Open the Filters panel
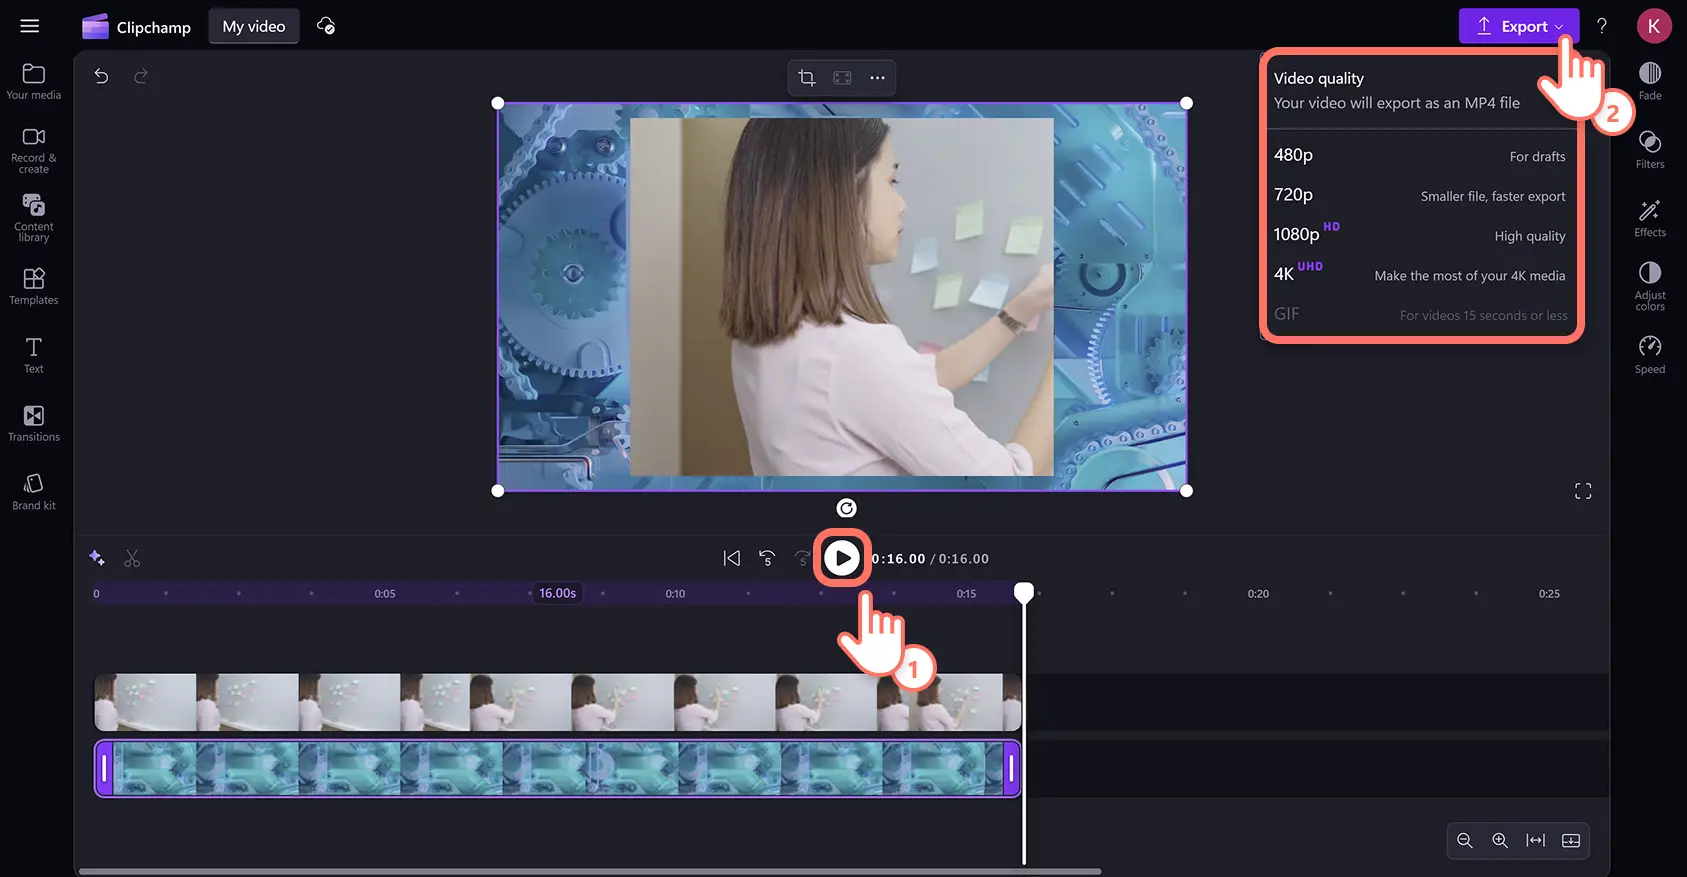This screenshot has width=1687, height=877. (x=1650, y=150)
